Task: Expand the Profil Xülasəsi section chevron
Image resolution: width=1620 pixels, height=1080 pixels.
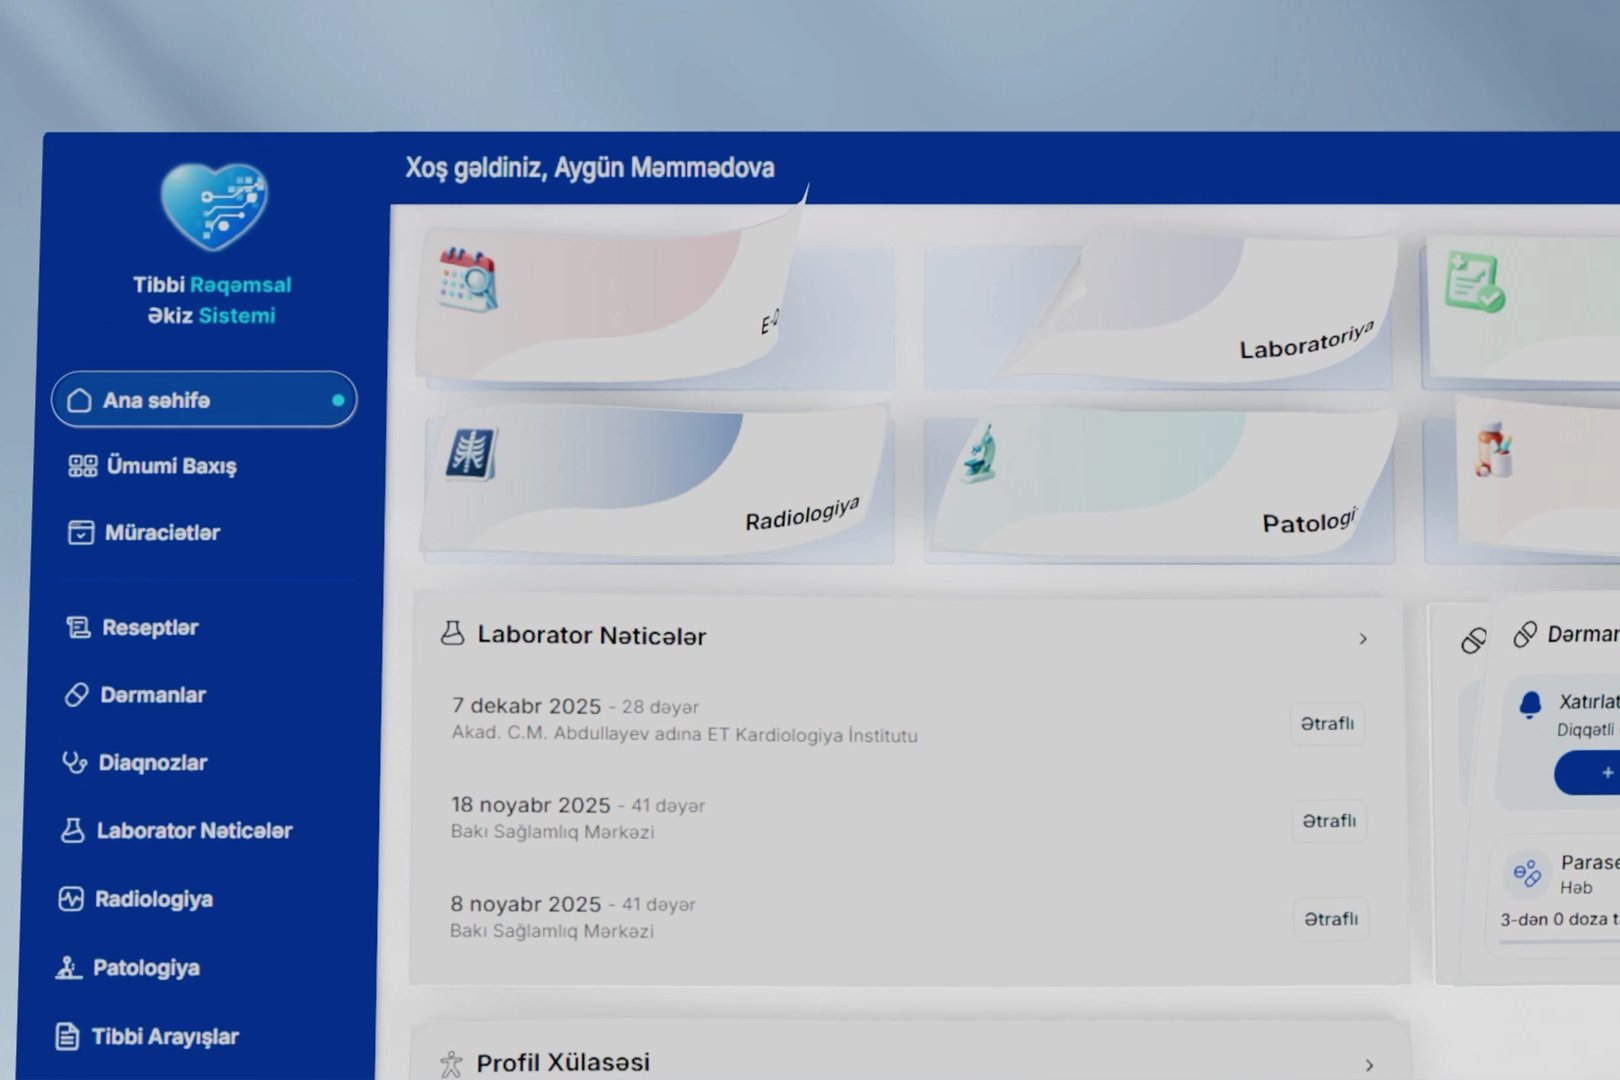Action: pos(1369,1065)
